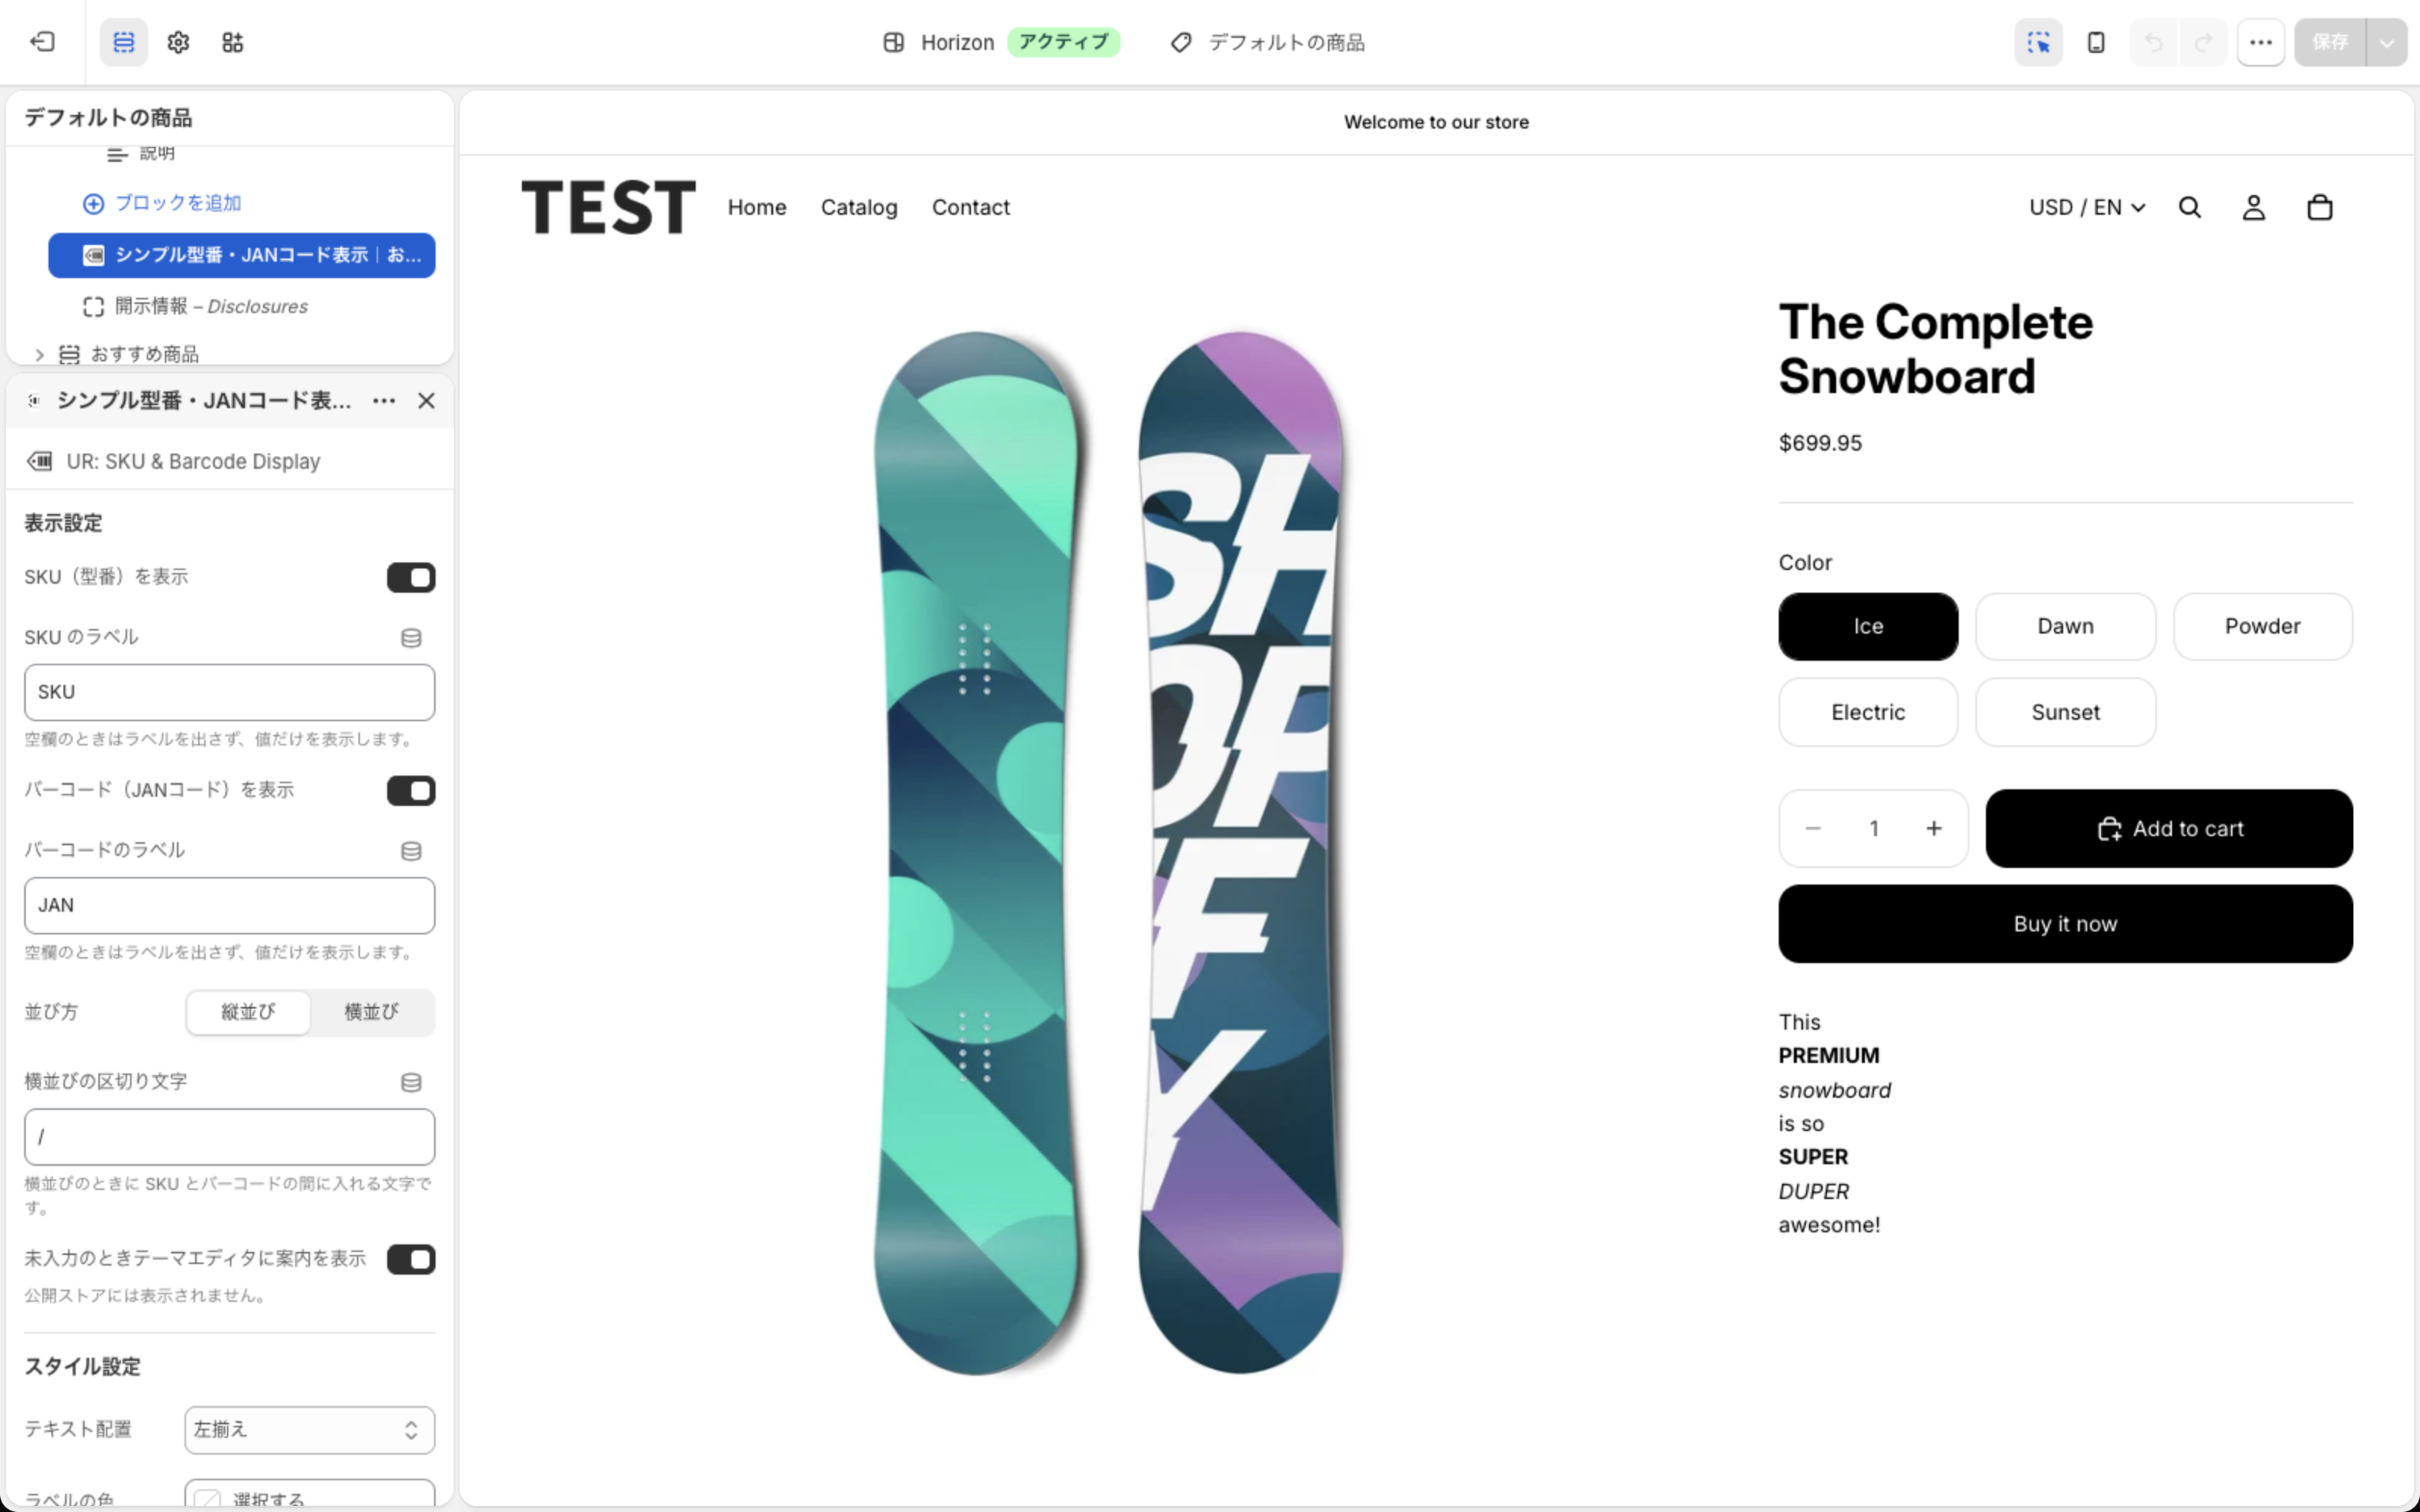Screen dimensions: 2420x1512
Task: Toggle the inspector selection mode icon
Action: (2038, 42)
